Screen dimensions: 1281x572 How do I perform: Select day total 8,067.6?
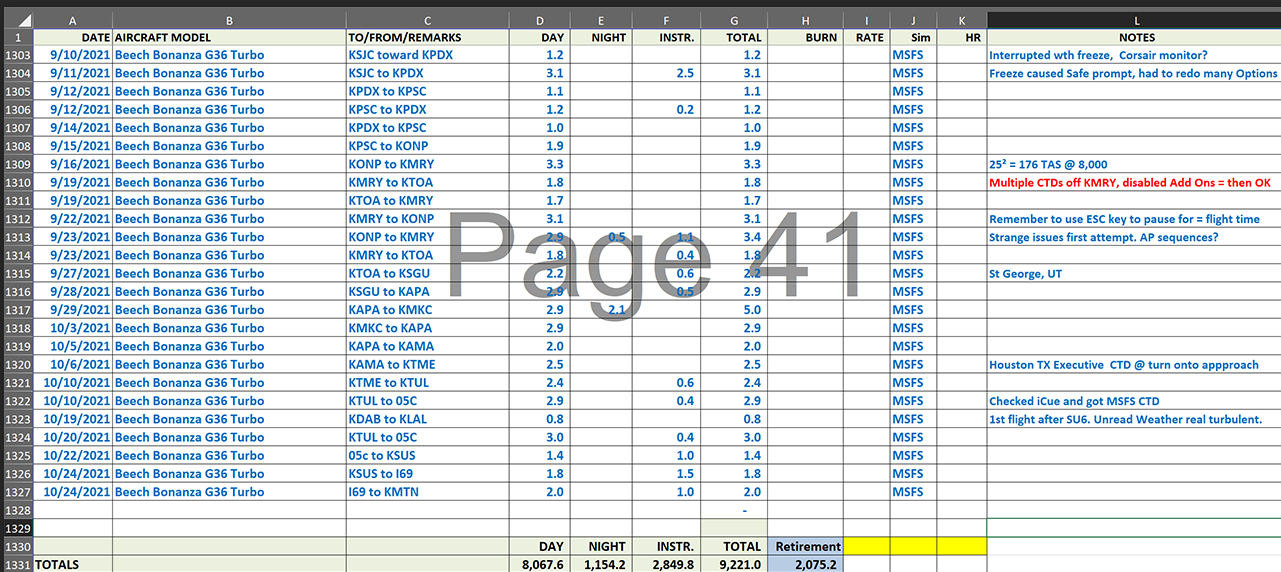click(x=540, y=564)
